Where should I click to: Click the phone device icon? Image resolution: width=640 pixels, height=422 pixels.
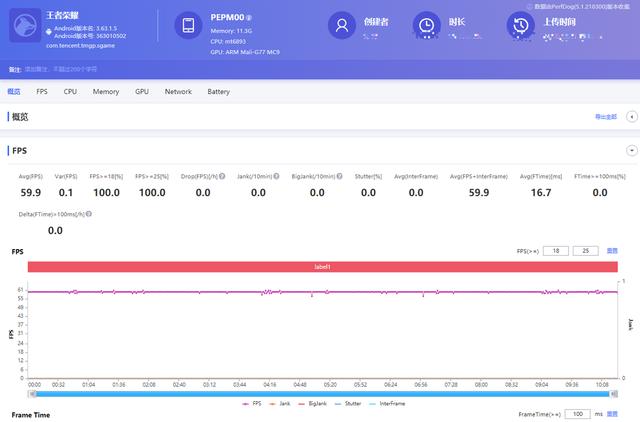(188, 25)
